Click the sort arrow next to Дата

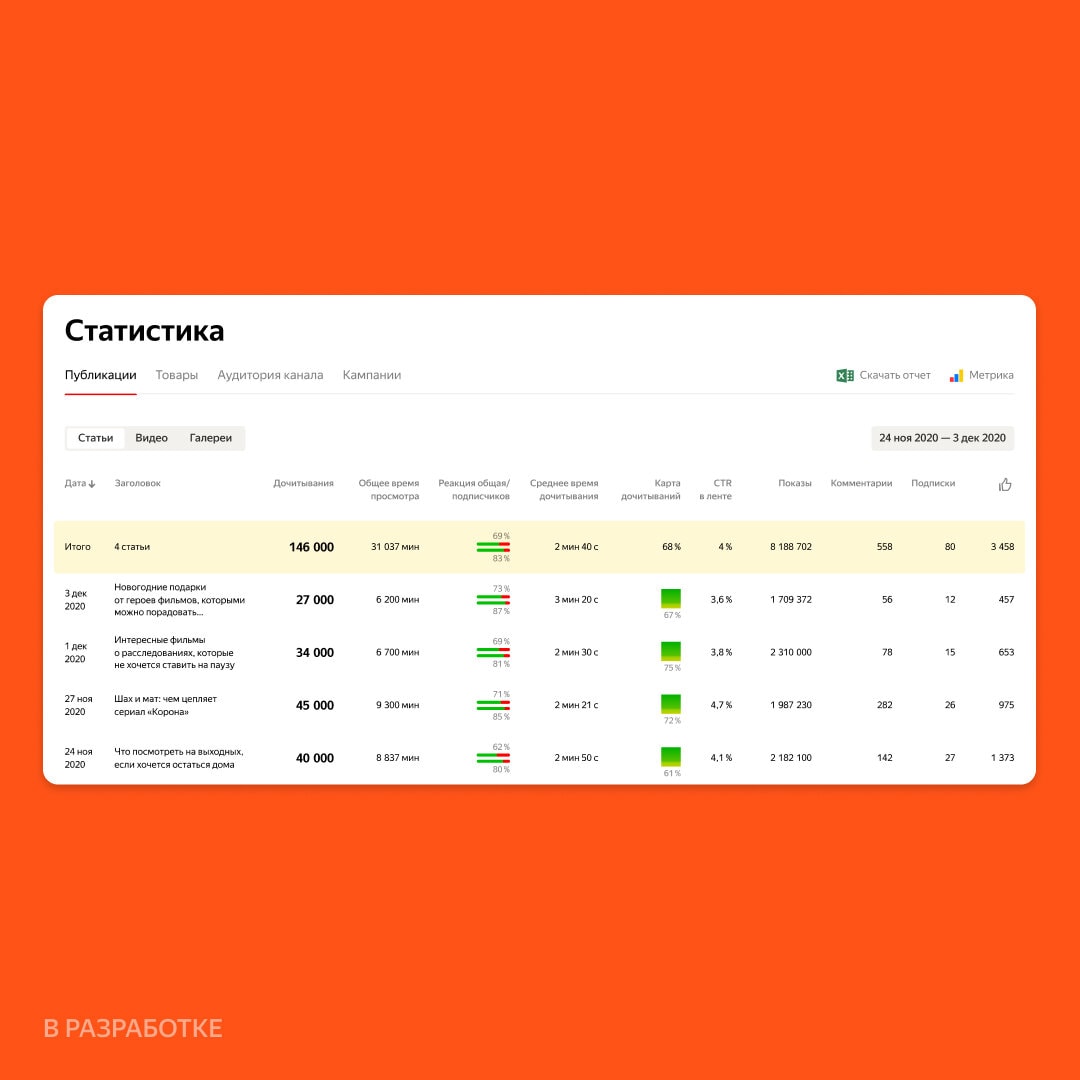[x=92, y=484]
